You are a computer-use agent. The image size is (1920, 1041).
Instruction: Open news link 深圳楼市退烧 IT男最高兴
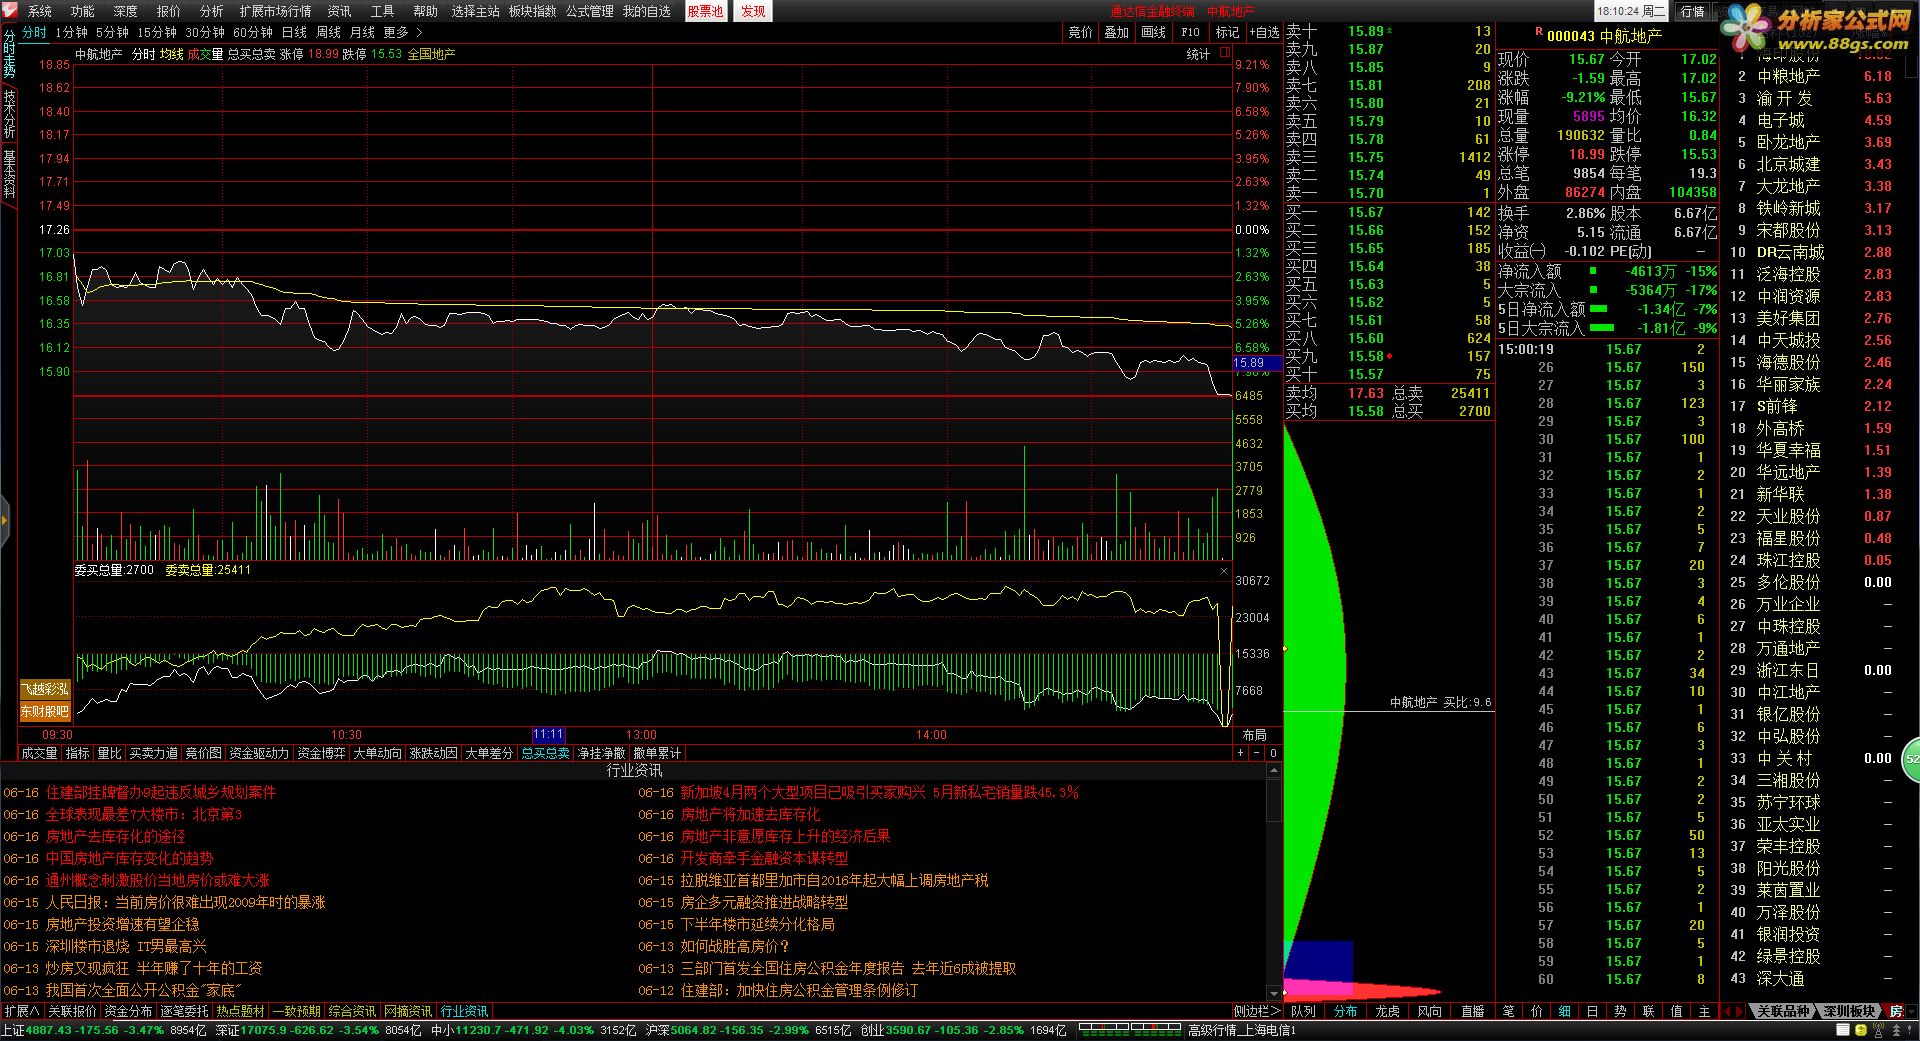[126, 947]
